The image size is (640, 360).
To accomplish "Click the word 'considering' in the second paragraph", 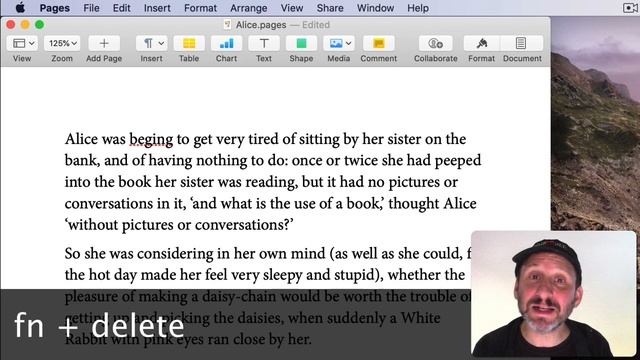I will point(175,254).
